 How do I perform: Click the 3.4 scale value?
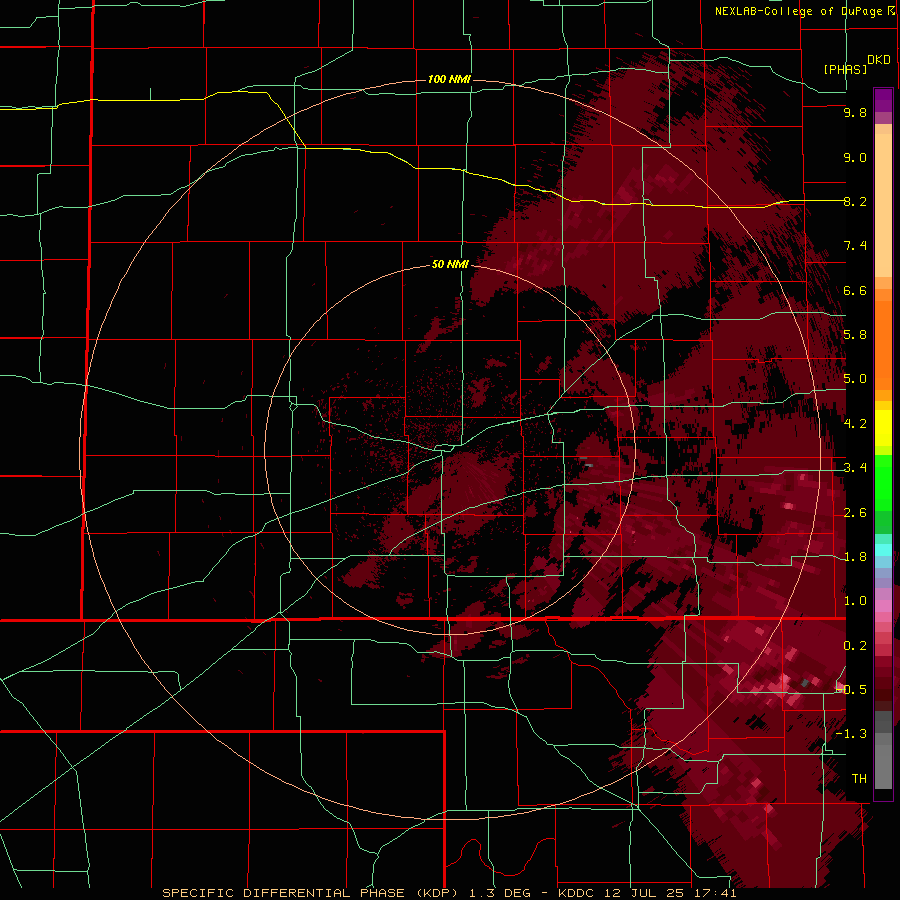coord(855,468)
